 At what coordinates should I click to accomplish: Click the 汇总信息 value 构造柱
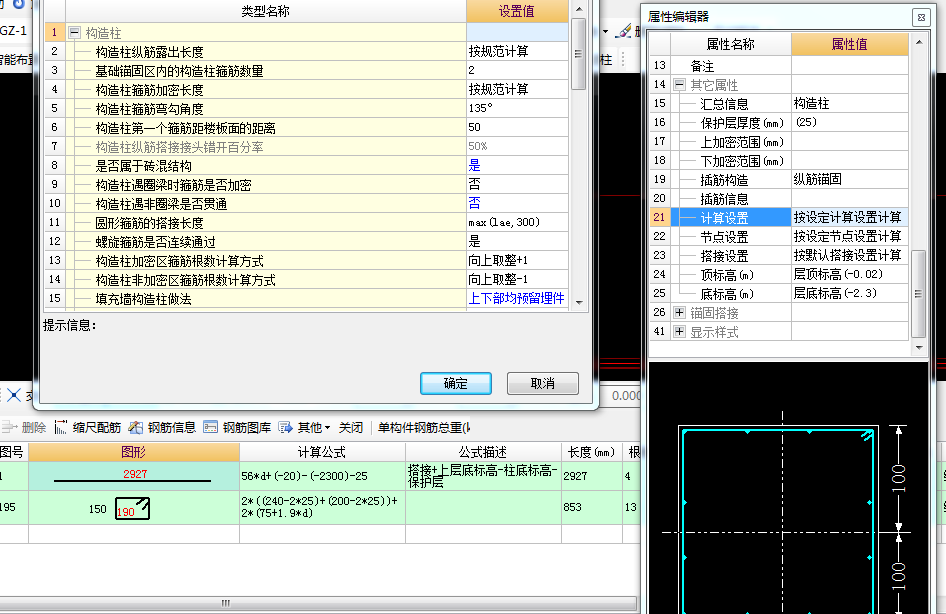point(849,103)
